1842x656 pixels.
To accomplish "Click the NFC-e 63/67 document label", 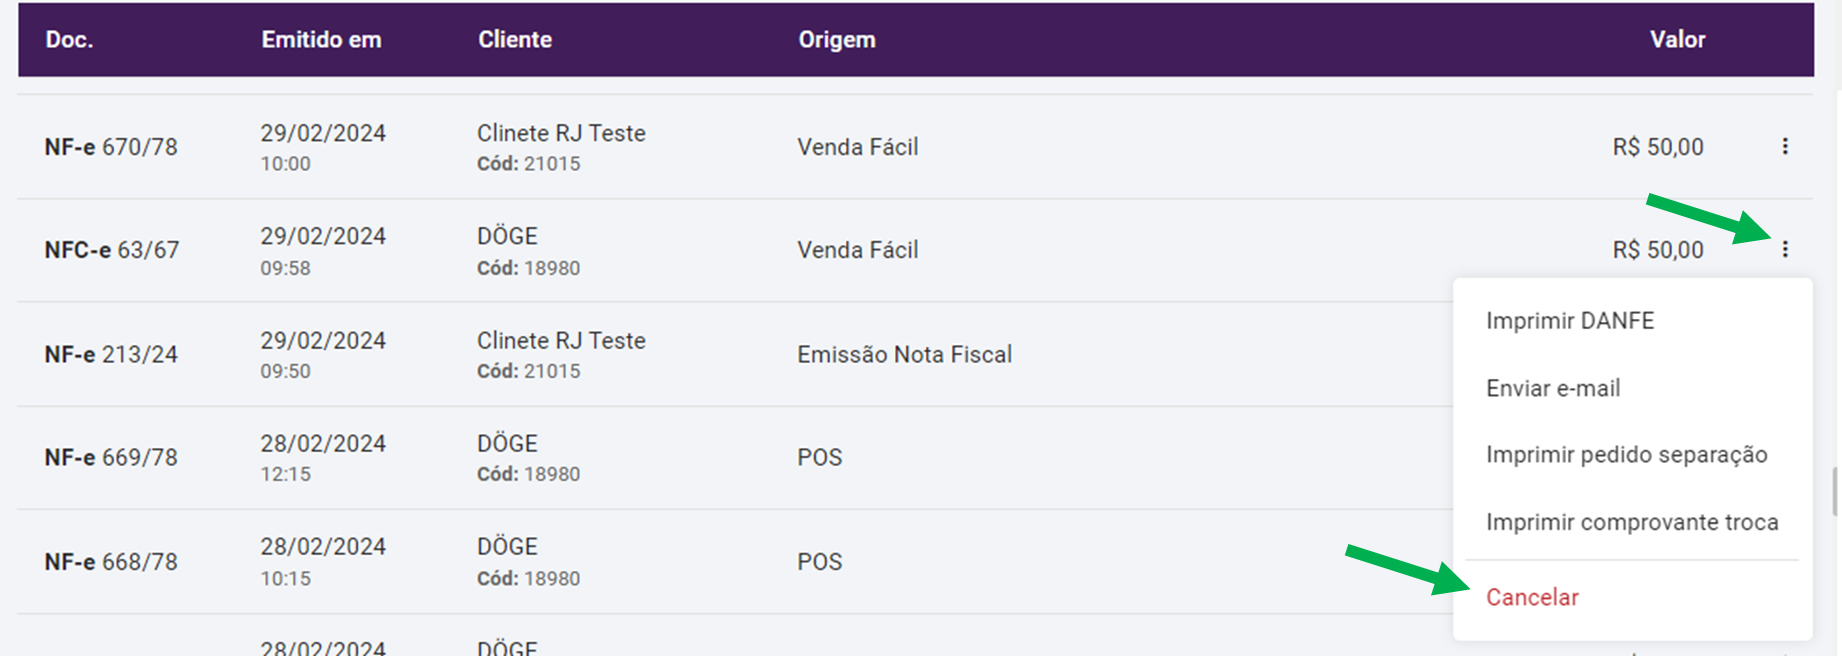I will [111, 250].
